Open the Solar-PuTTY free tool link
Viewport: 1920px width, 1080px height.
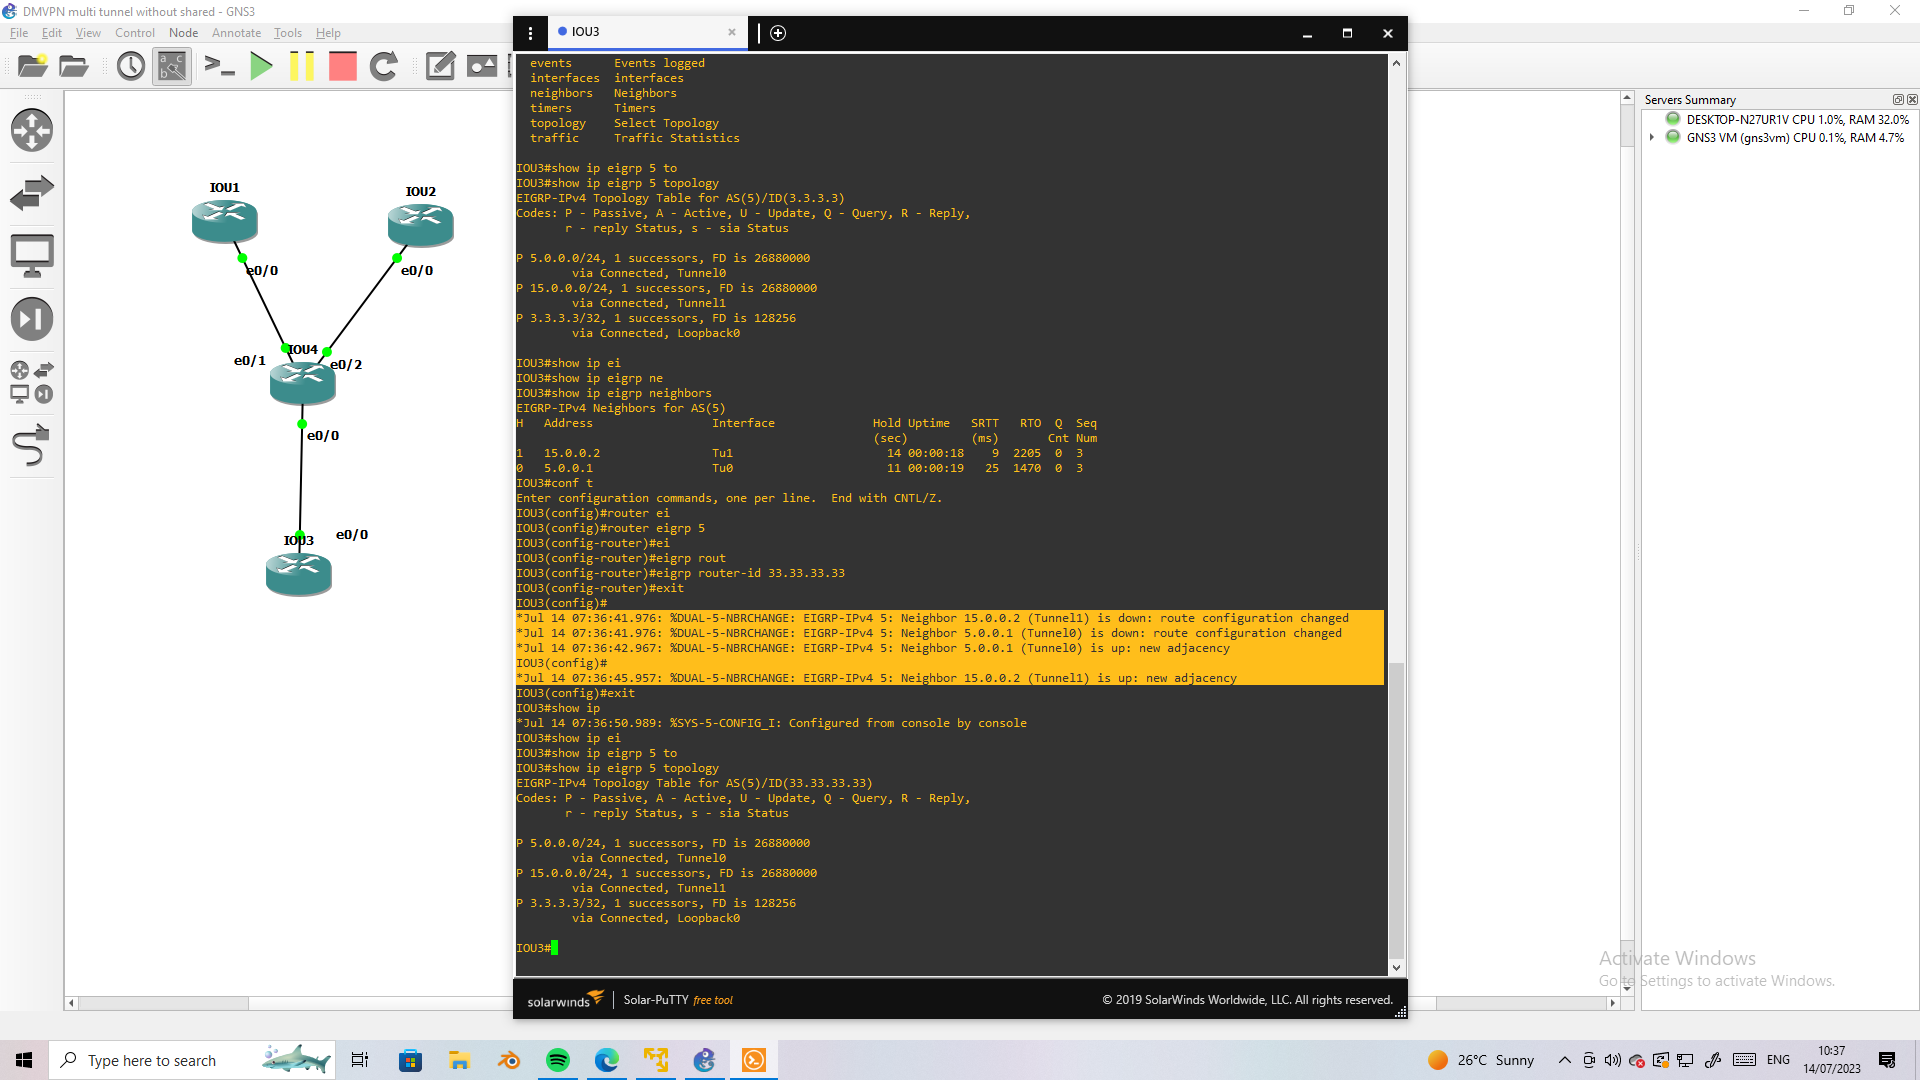679,999
